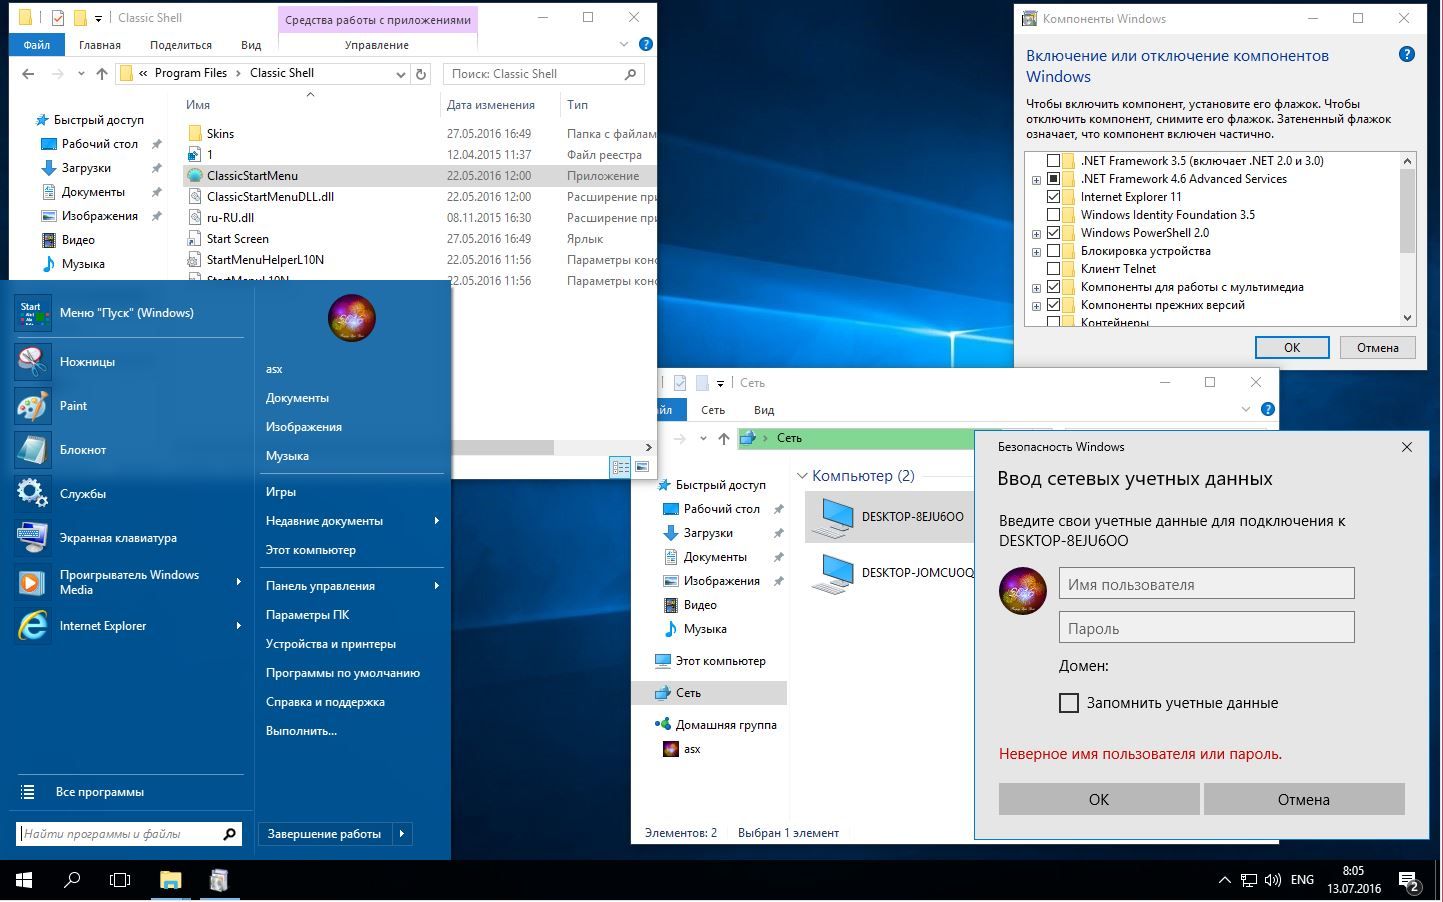Switch Classic Shell window to details view
This screenshot has height=902, width=1443.
point(620,467)
